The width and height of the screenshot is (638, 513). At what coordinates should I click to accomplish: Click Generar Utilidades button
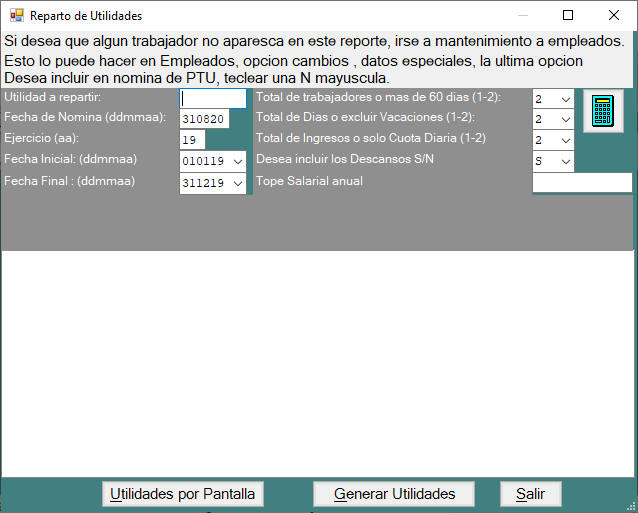click(x=394, y=494)
